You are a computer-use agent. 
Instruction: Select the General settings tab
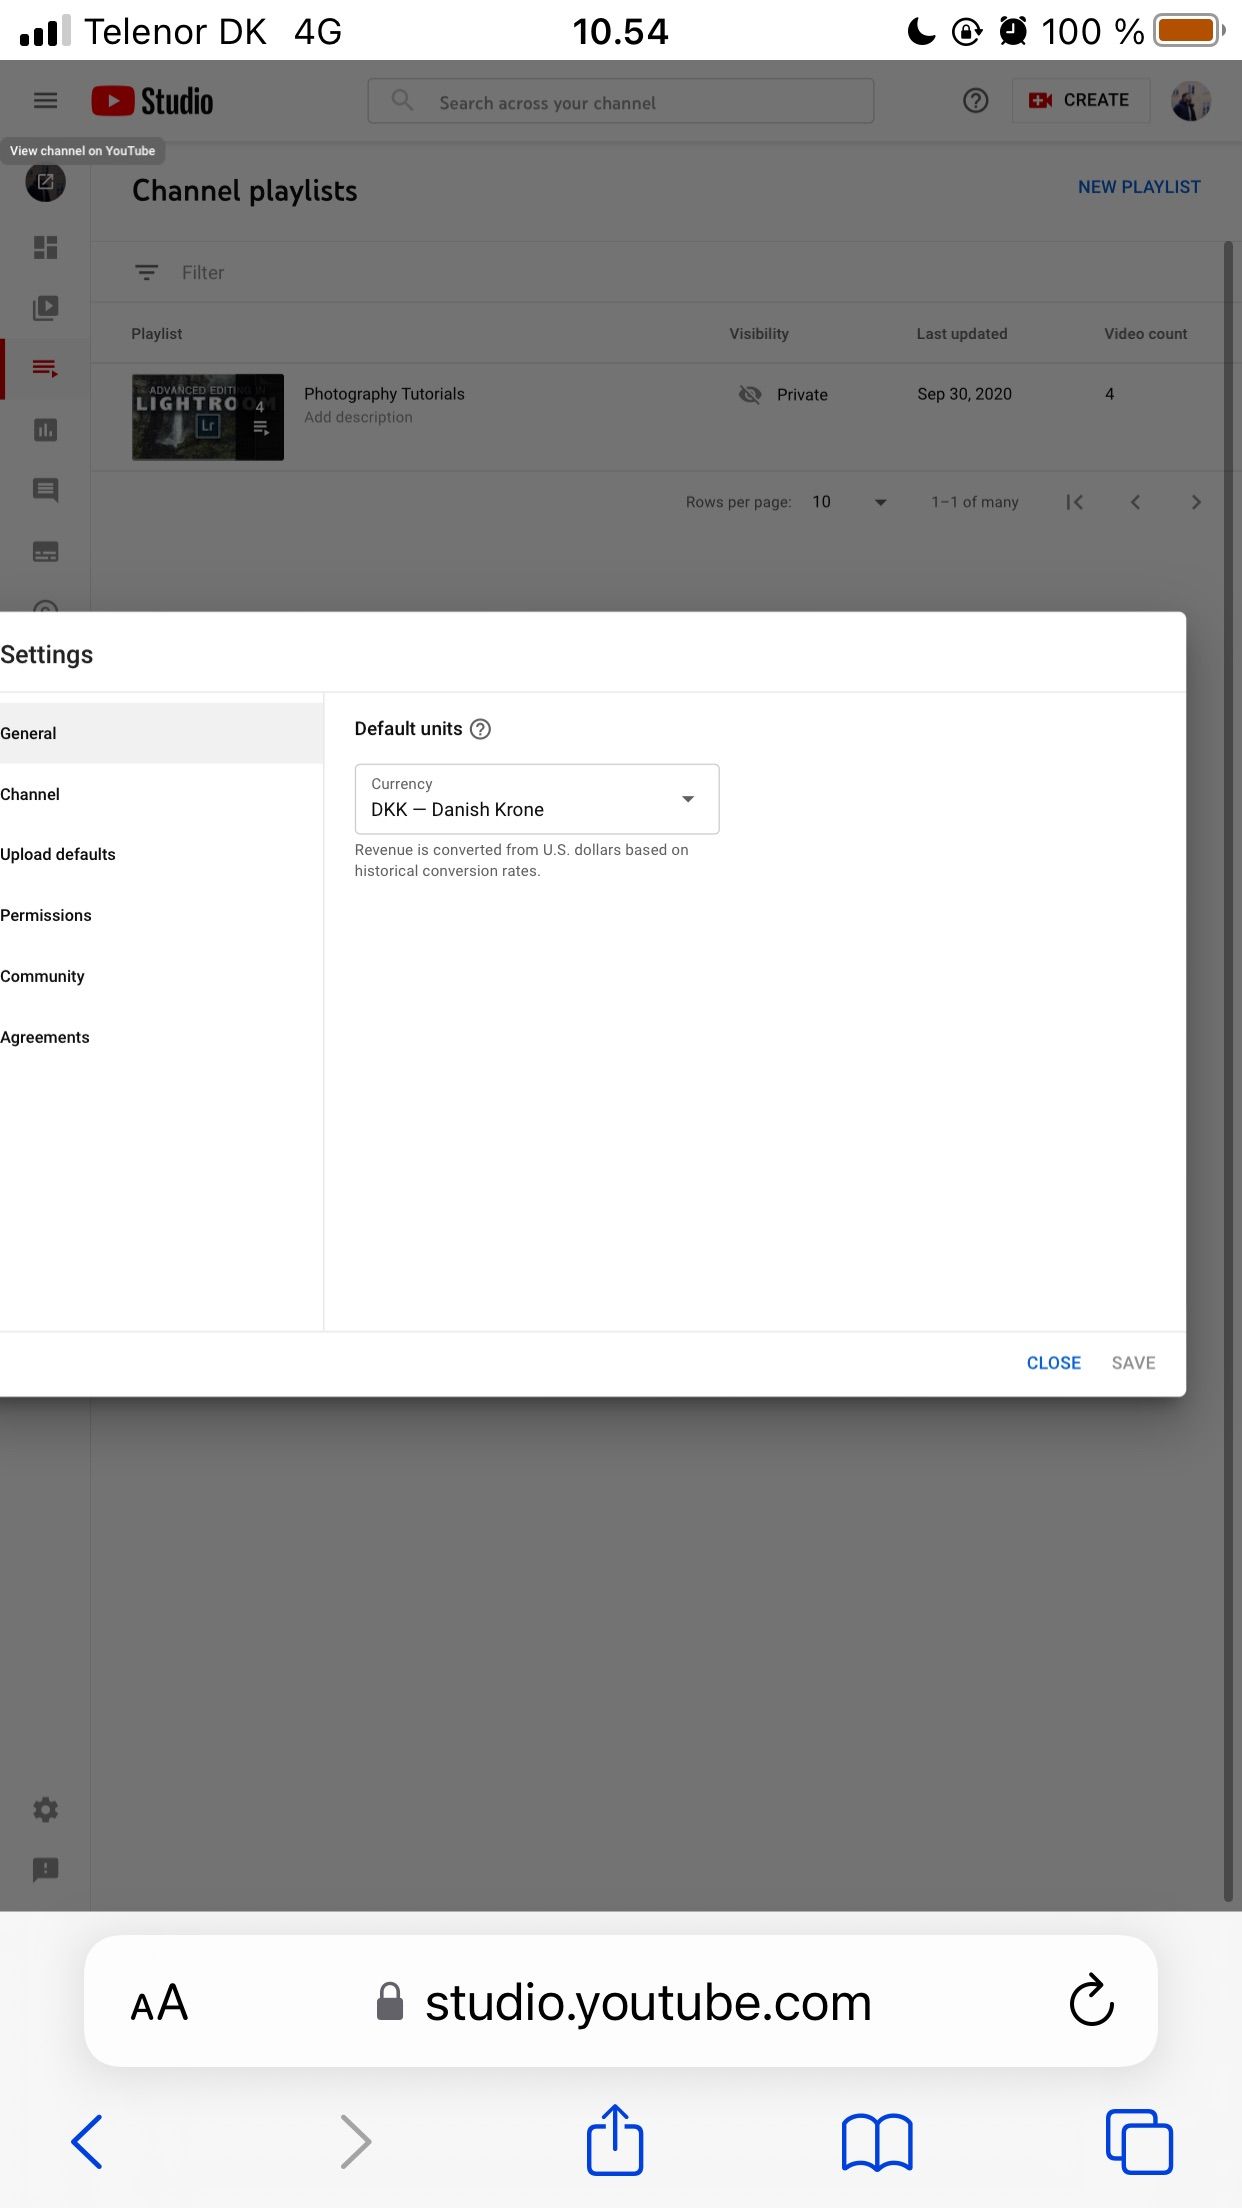click(x=161, y=733)
